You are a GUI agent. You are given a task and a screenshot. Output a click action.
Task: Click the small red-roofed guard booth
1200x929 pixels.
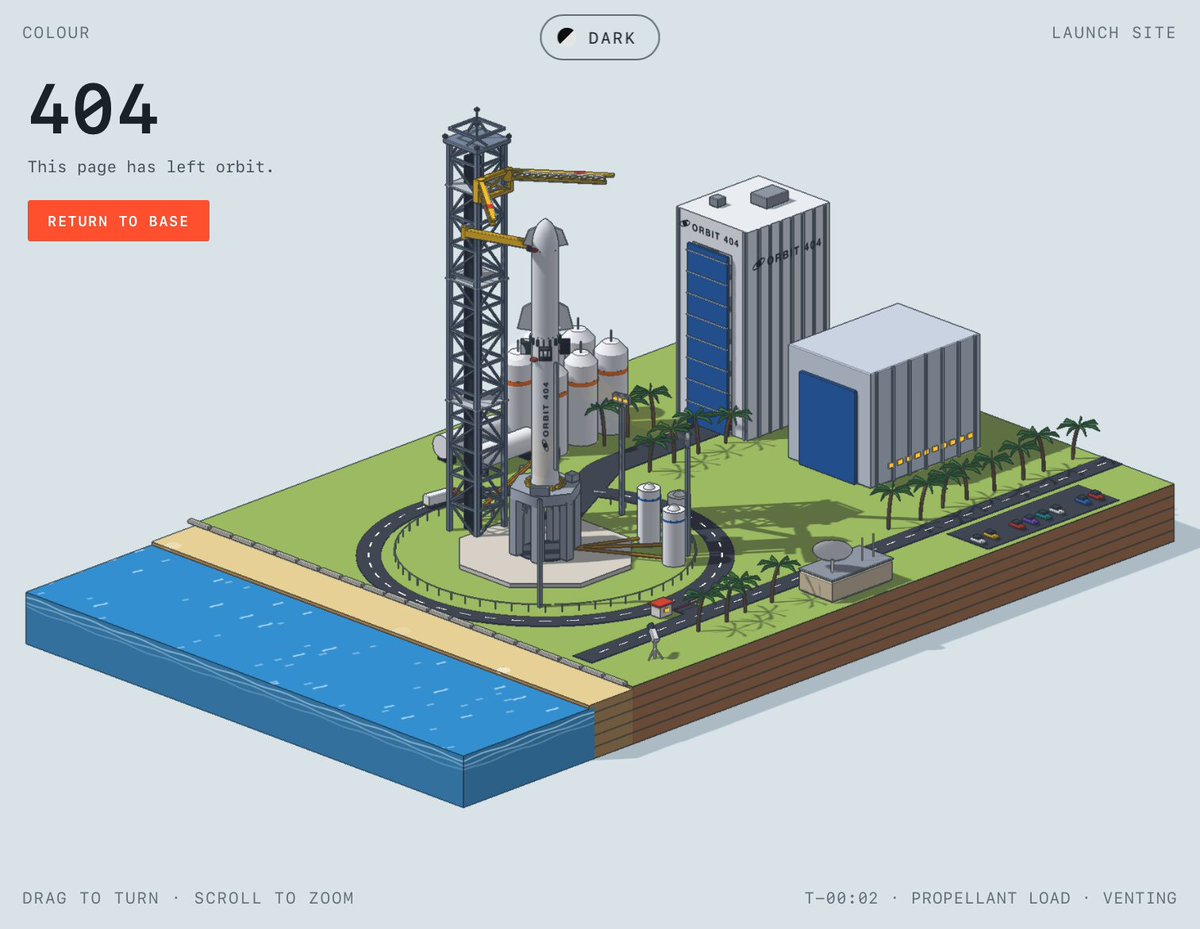pyautogui.click(x=661, y=606)
